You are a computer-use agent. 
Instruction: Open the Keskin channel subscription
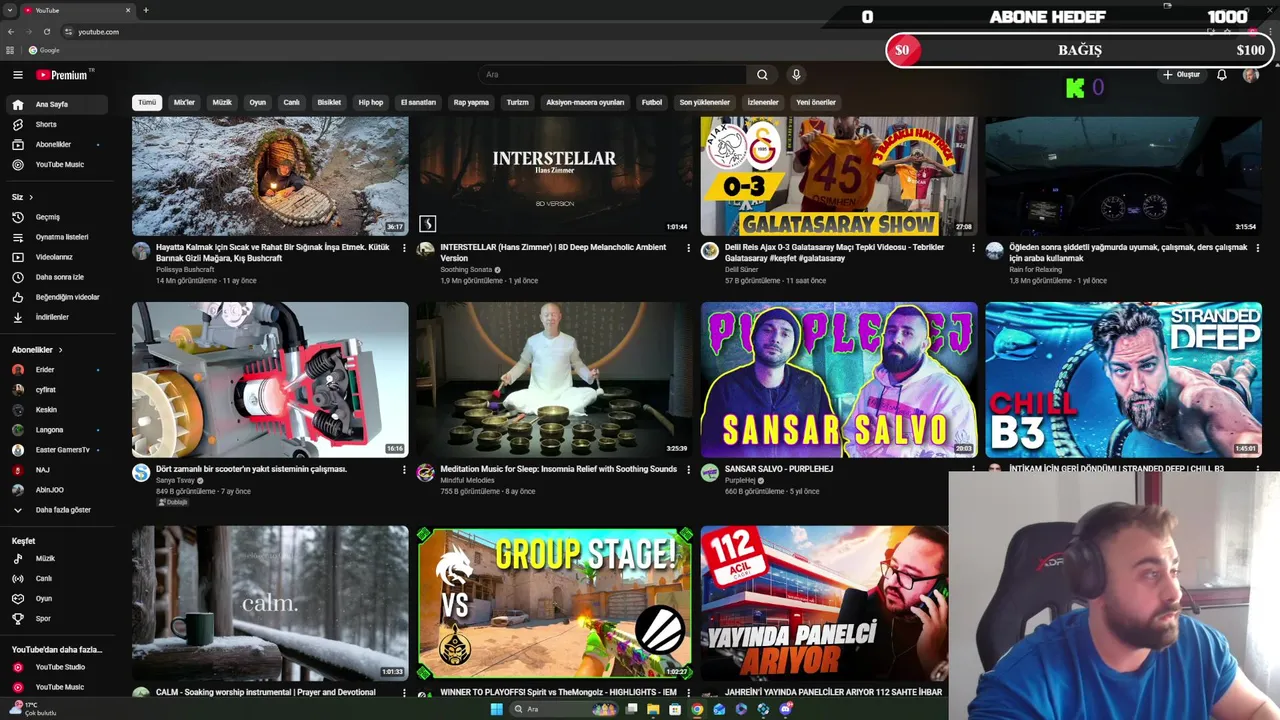coord(56,410)
